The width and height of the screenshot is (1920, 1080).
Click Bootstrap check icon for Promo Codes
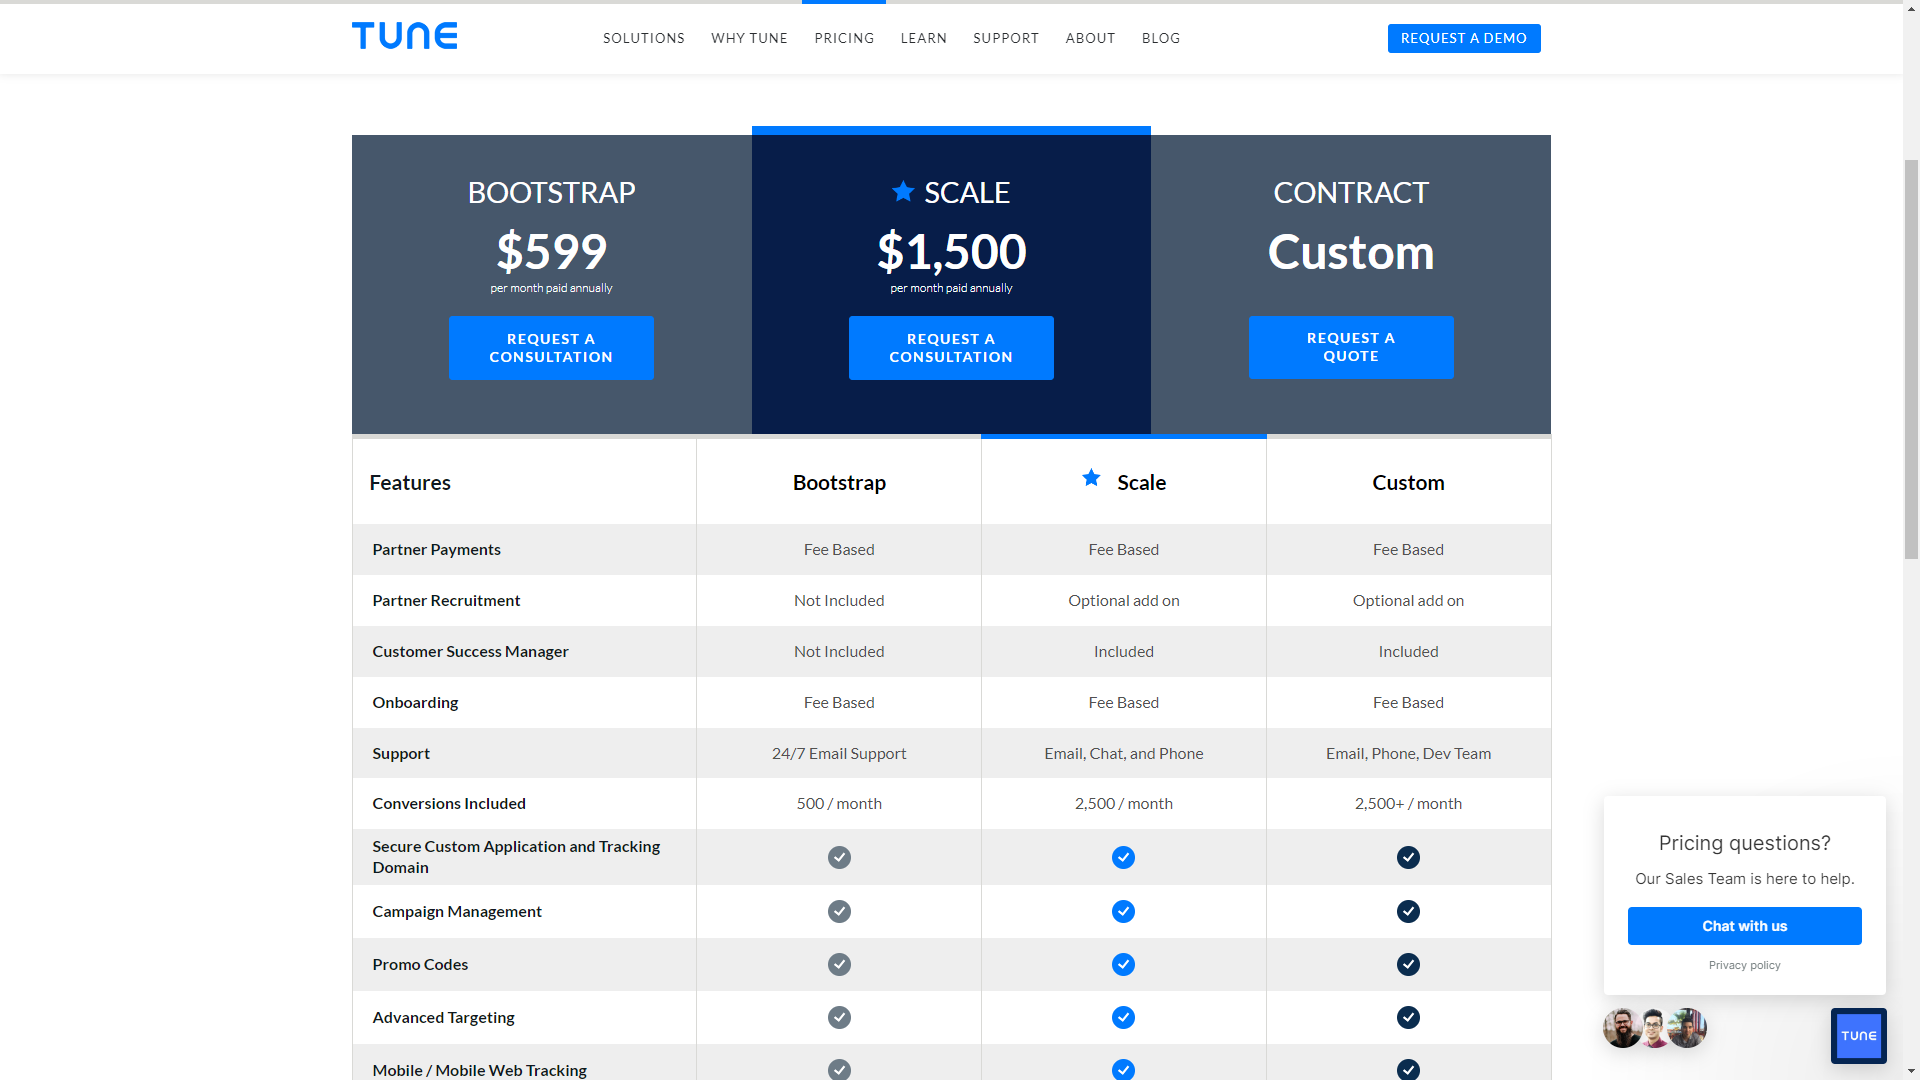pyautogui.click(x=839, y=964)
